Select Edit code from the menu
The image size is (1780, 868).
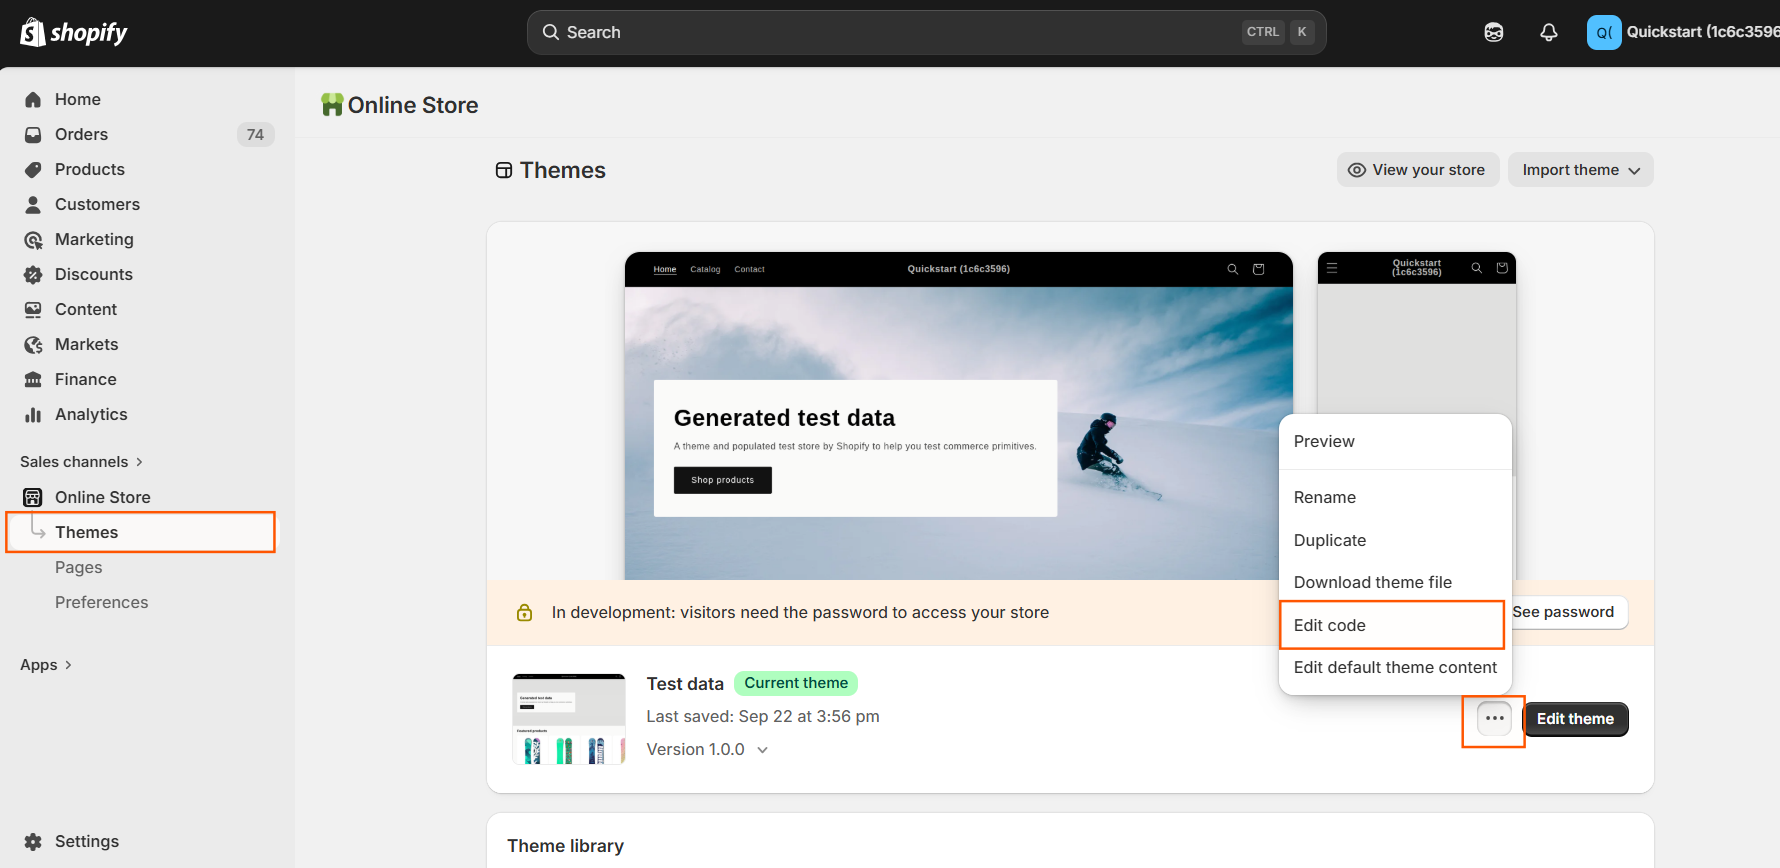click(1329, 625)
